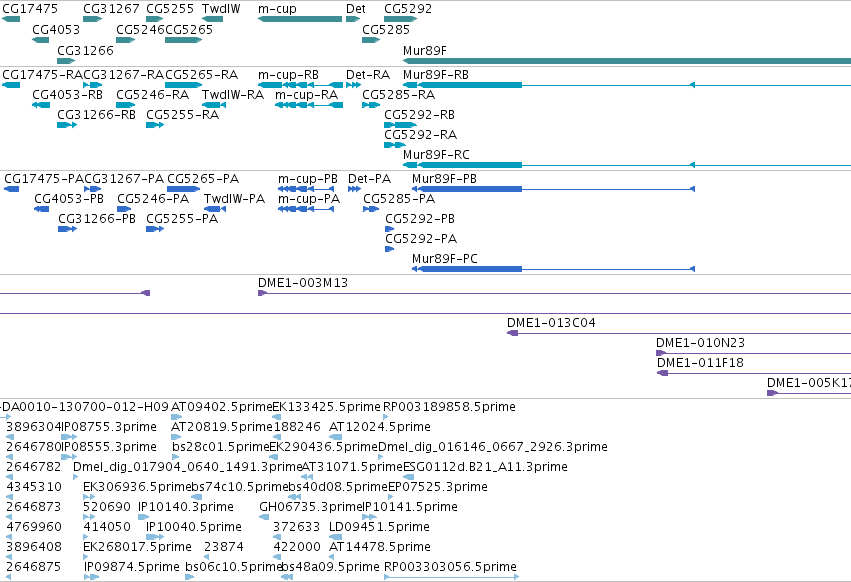Click transcript CG4053-RB label

click(x=67, y=94)
